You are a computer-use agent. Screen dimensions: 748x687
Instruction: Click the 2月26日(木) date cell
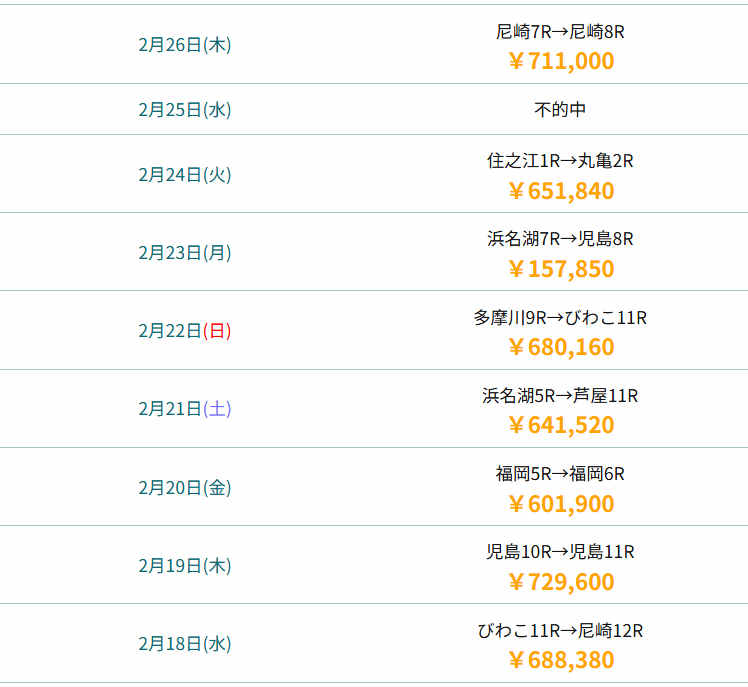pos(185,45)
